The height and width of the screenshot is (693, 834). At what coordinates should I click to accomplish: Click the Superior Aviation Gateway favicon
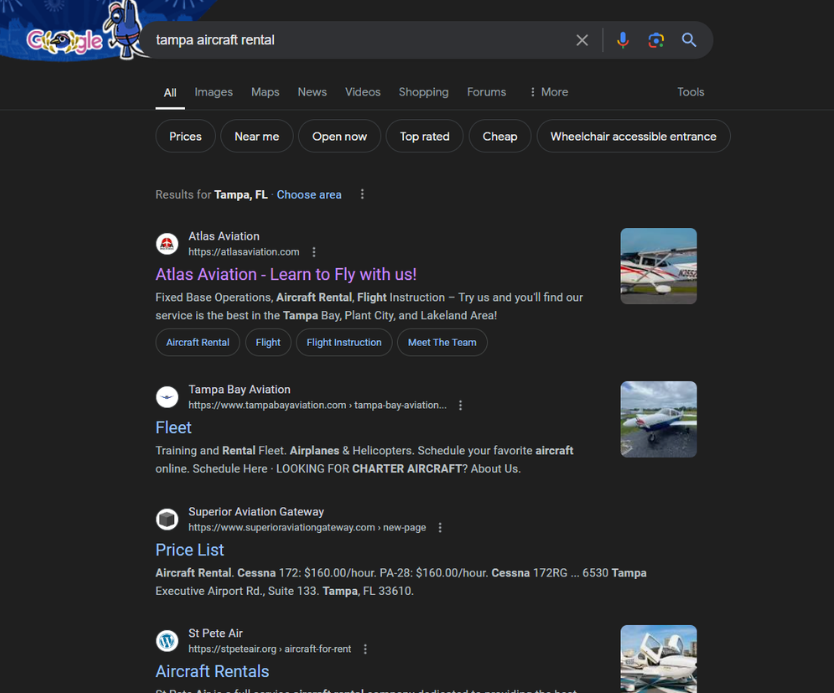[167, 519]
